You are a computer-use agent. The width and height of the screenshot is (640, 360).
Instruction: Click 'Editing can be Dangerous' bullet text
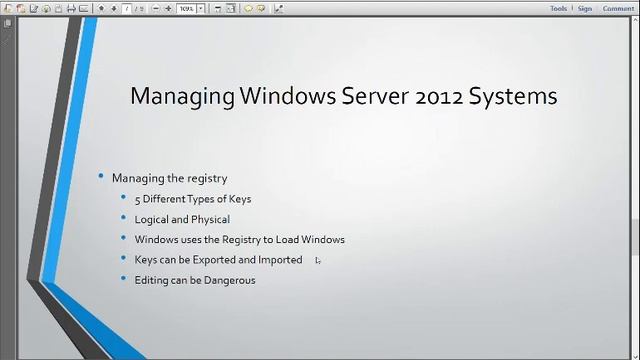pos(195,280)
